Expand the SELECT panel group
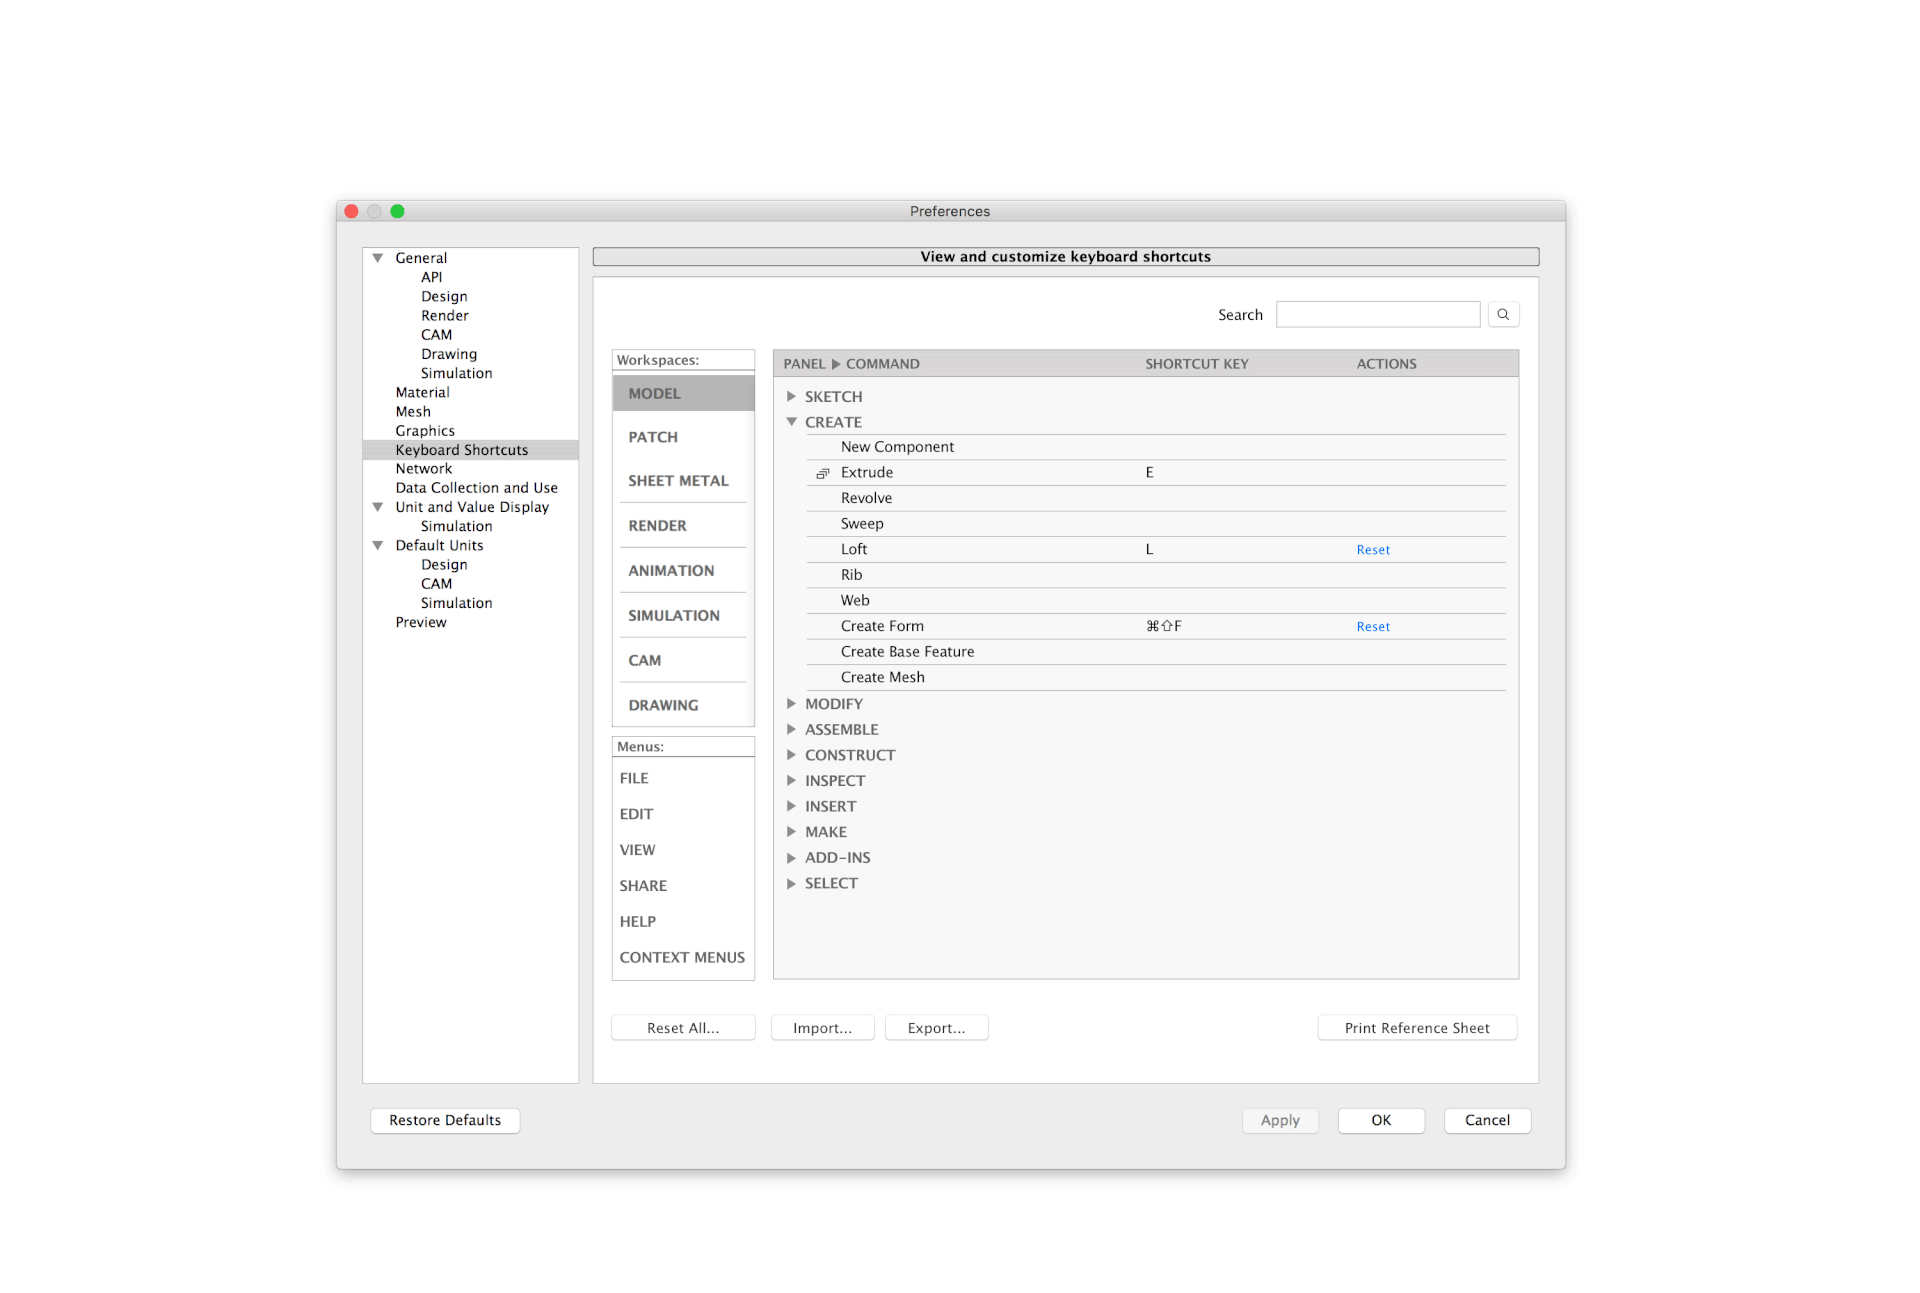This screenshot has width=1920, height=1293. [791, 883]
